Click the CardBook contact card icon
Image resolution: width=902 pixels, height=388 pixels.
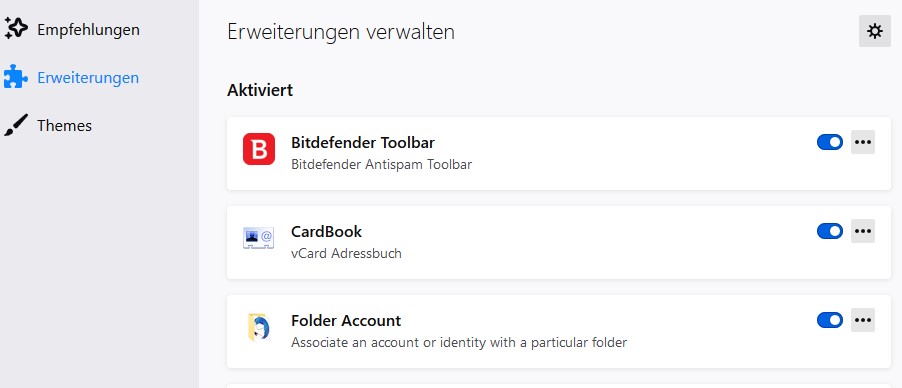click(x=258, y=238)
